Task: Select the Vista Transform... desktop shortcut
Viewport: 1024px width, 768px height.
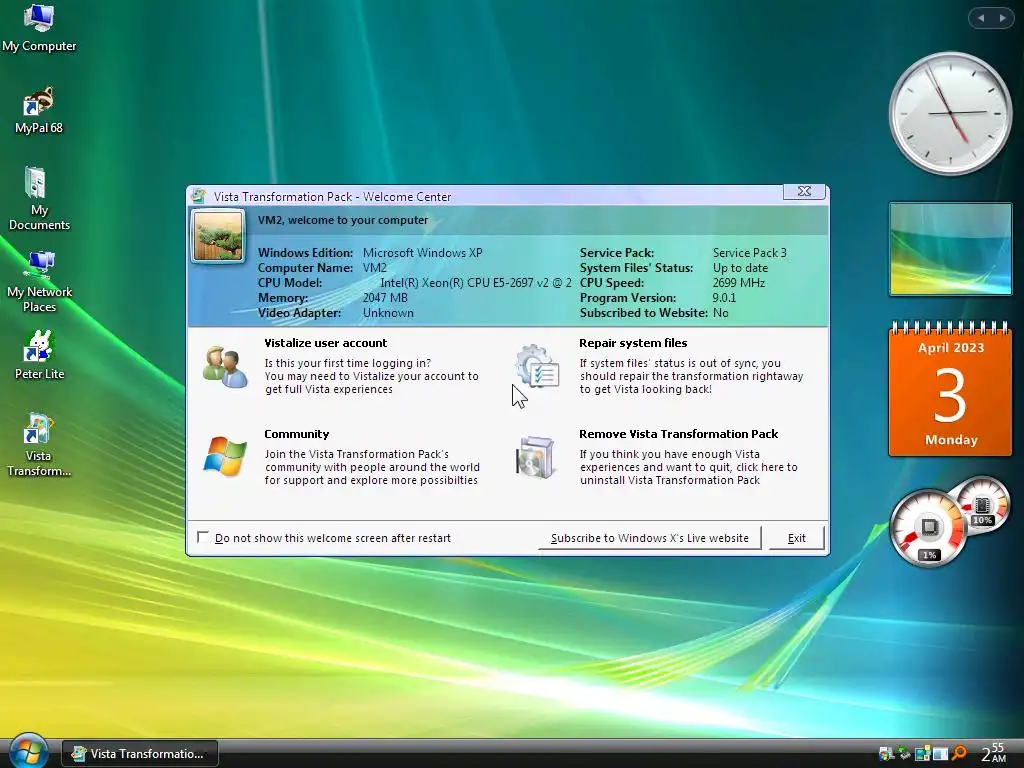Action: tap(39, 444)
